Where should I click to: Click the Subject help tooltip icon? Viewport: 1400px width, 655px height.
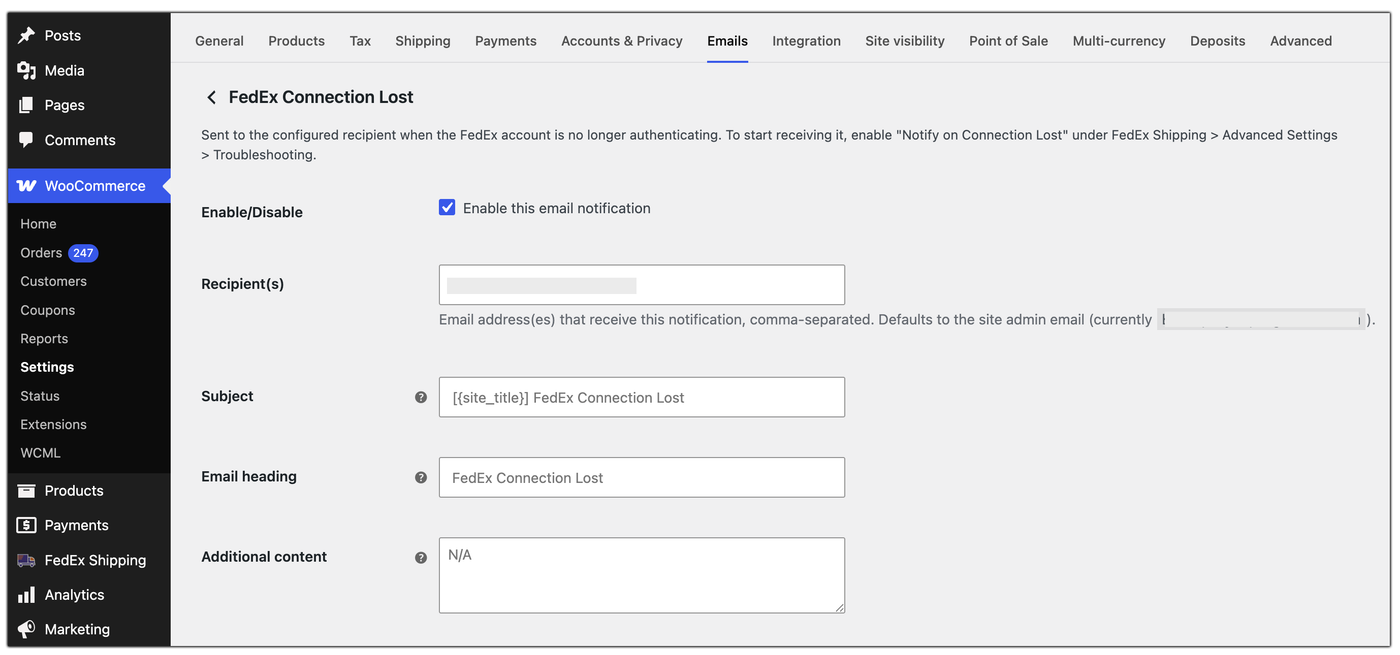pyautogui.click(x=421, y=397)
